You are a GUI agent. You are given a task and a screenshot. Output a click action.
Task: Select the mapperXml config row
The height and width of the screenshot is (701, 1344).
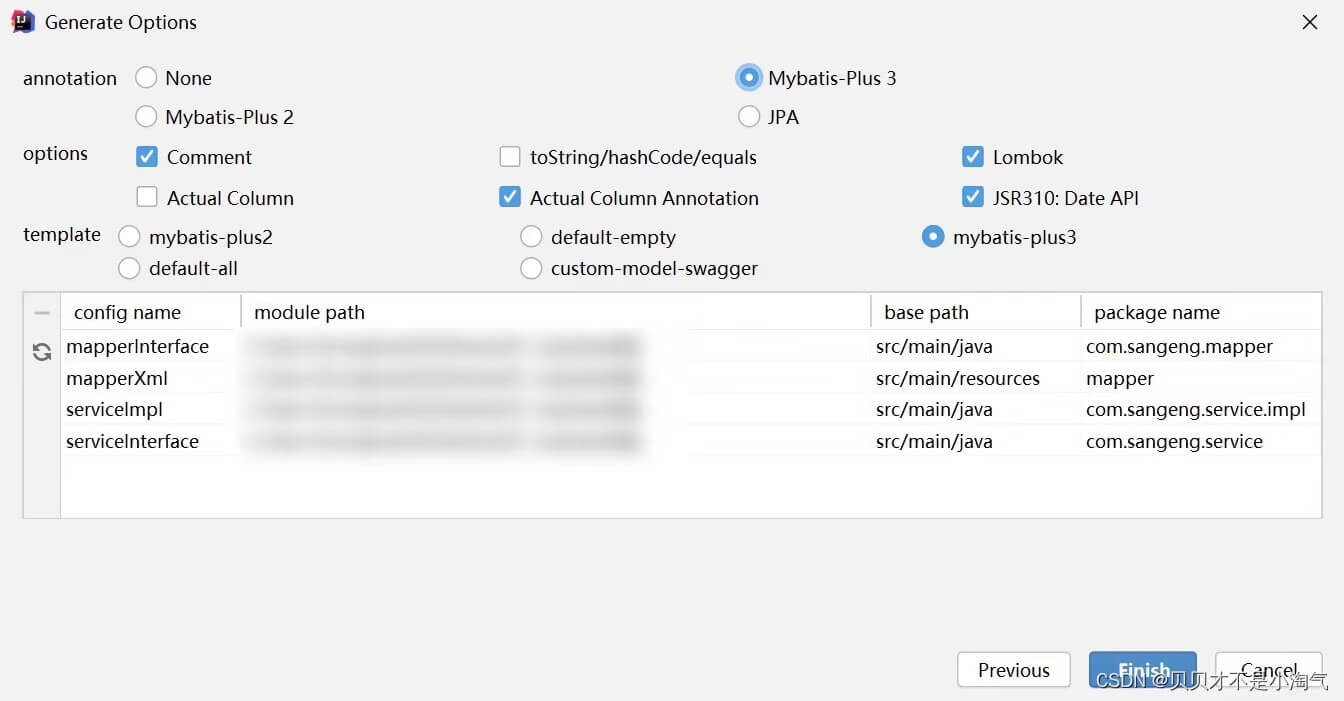point(691,379)
